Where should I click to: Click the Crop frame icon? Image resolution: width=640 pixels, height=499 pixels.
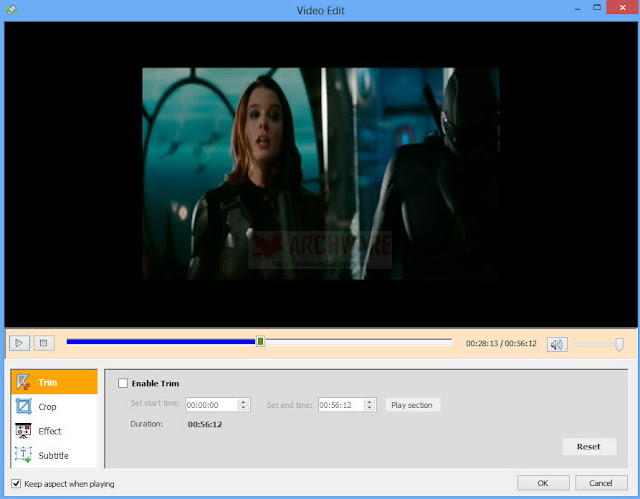[x=23, y=406]
